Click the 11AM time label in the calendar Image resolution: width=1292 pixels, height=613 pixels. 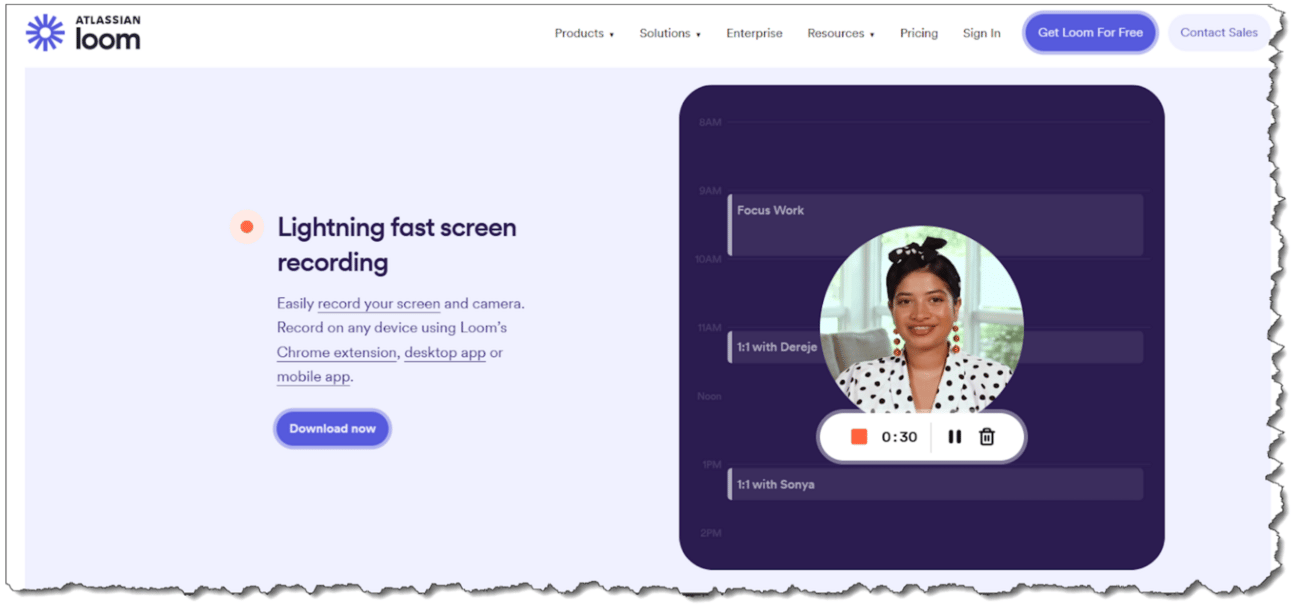tap(708, 328)
